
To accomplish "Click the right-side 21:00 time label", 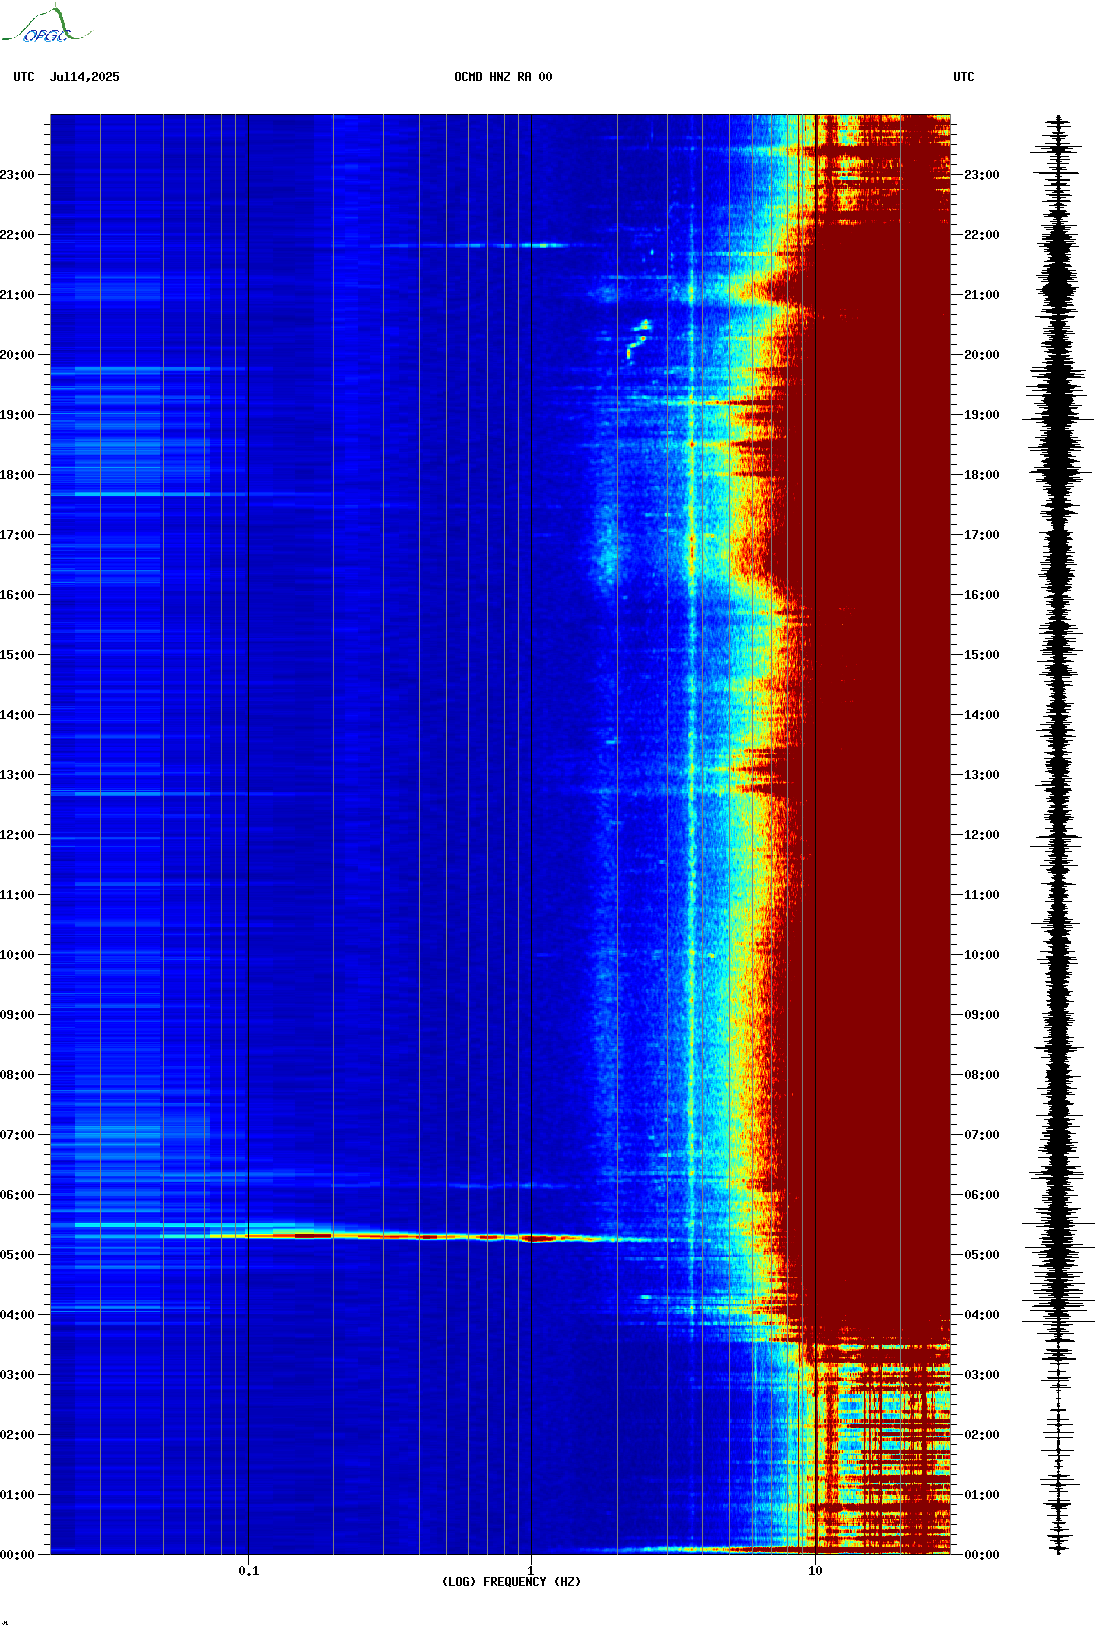I will coord(982,295).
